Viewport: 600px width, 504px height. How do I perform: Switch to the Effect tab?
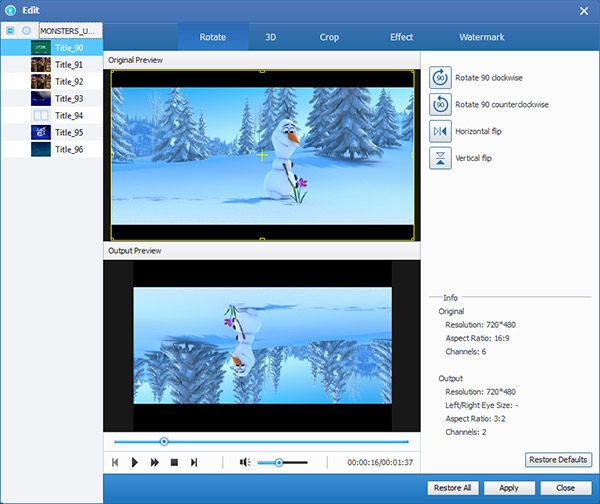[401, 37]
